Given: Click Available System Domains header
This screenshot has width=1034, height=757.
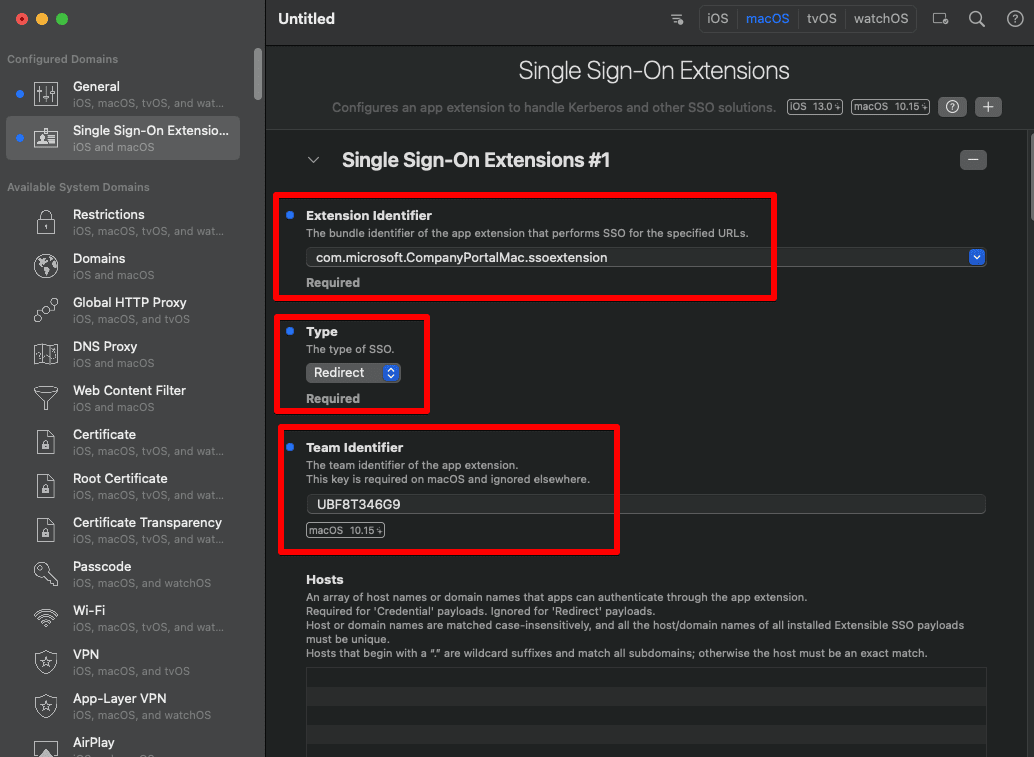Looking at the screenshot, I should [78, 187].
